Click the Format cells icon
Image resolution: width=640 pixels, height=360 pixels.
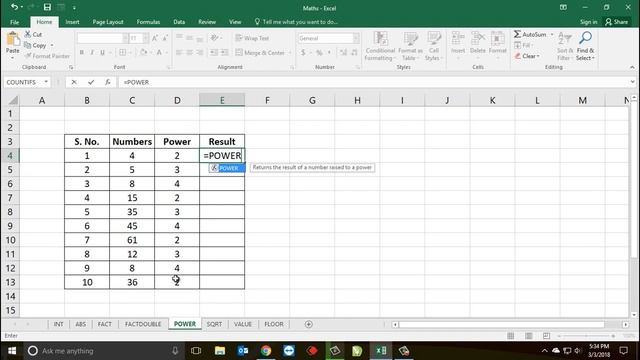tap(497, 38)
